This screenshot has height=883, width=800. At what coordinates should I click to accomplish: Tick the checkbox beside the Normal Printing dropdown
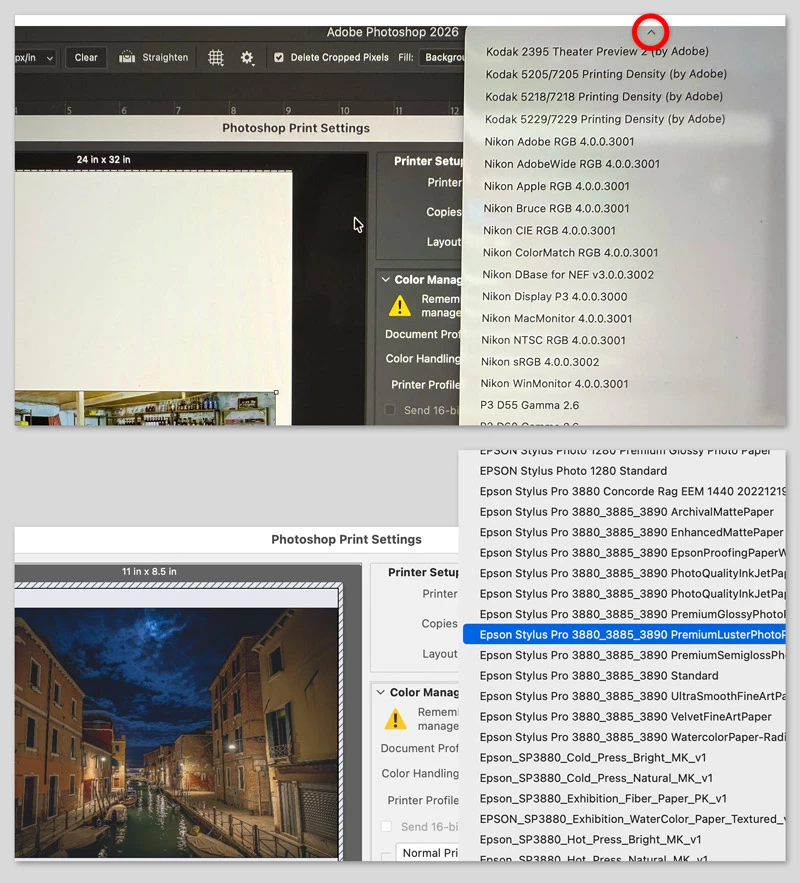[386, 856]
